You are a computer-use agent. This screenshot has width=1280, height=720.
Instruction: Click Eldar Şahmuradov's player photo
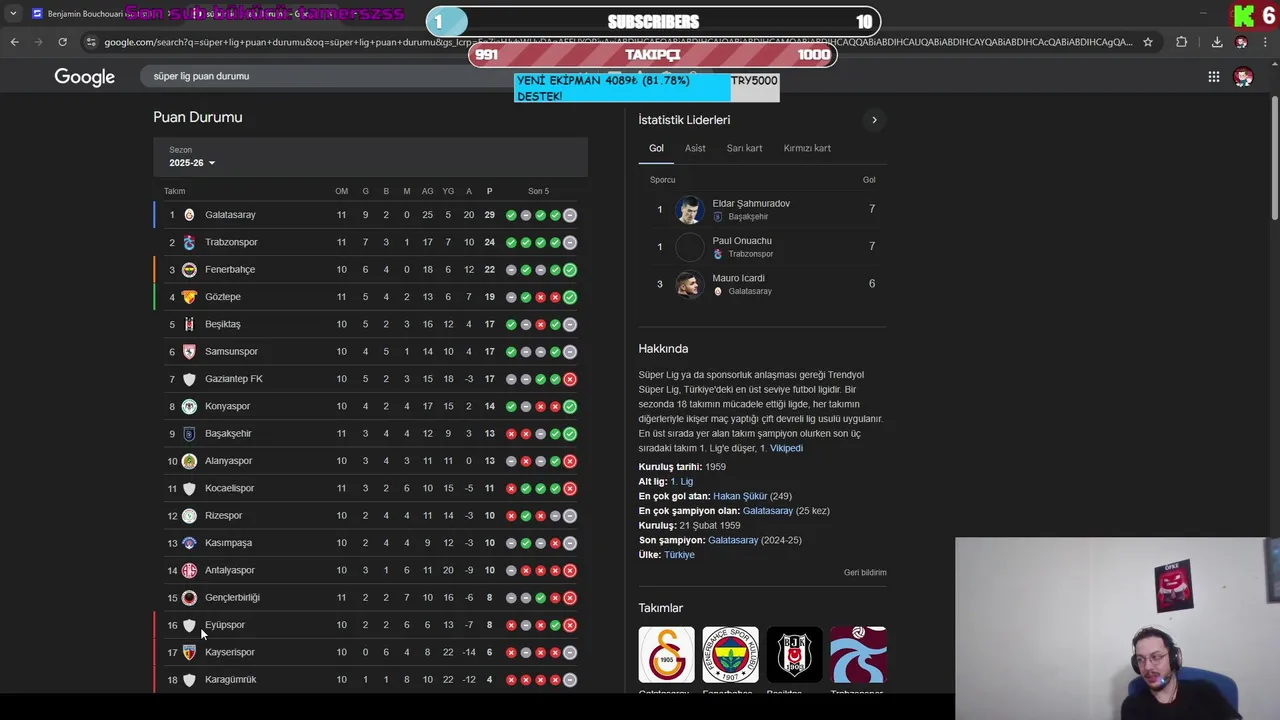point(689,209)
